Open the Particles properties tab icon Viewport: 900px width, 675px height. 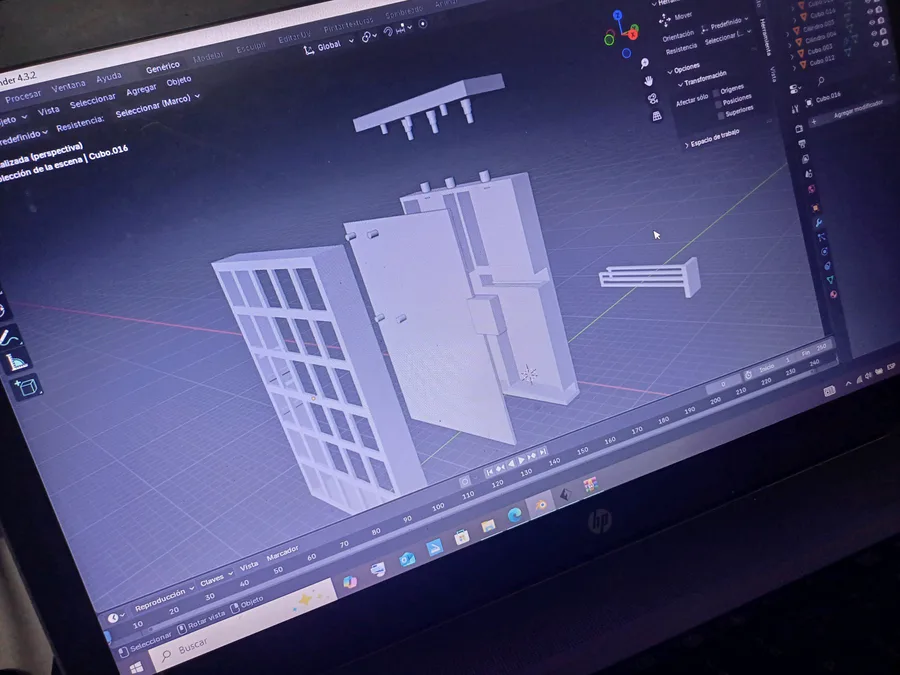(821, 237)
